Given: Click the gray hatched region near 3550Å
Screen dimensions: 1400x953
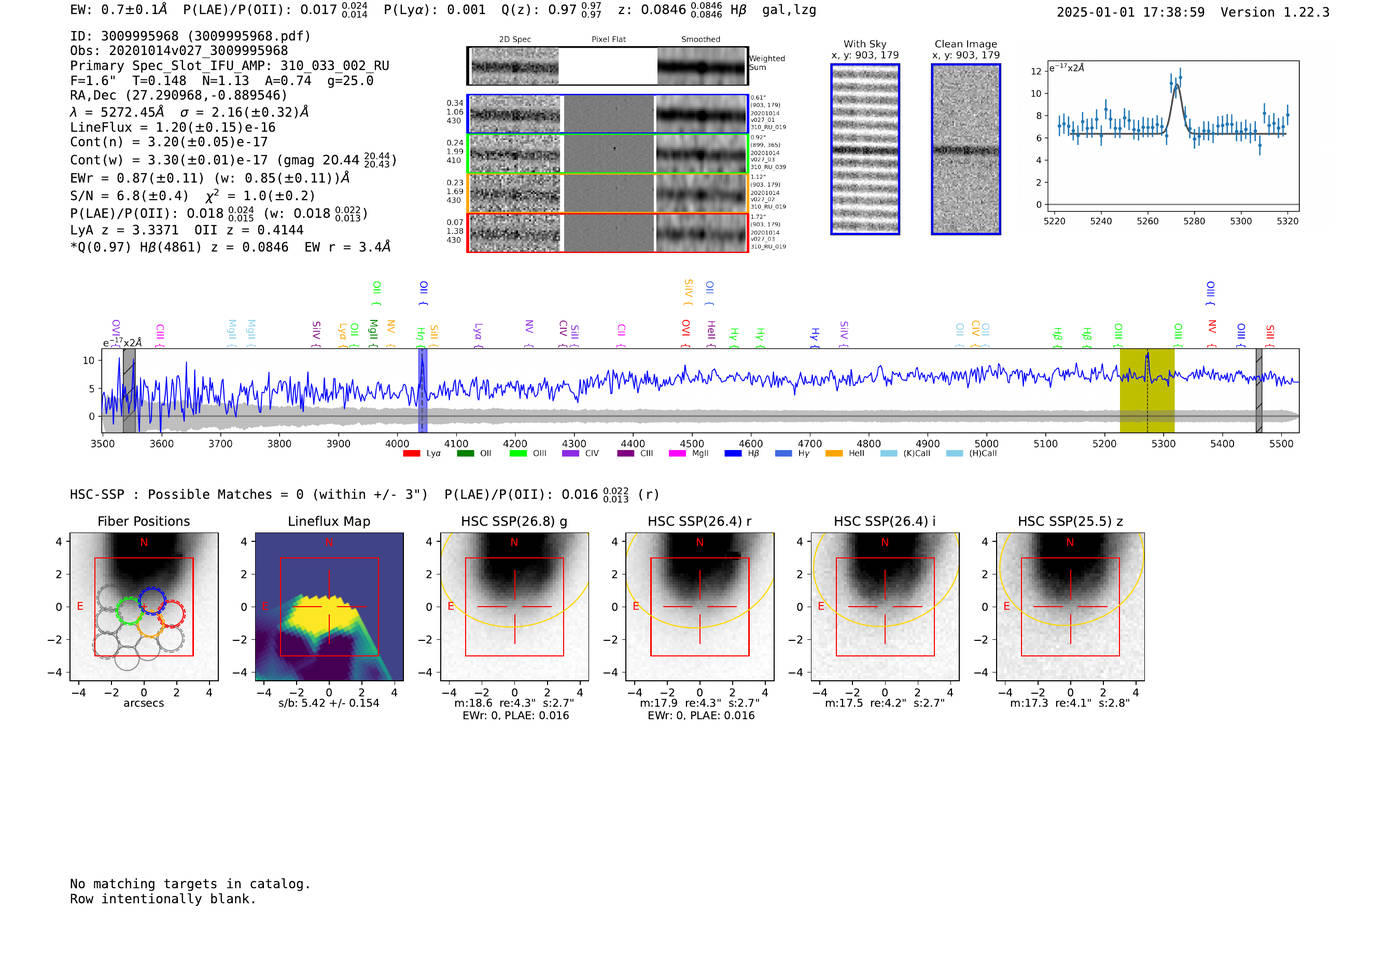Looking at the screenshot, I should 129,391.
